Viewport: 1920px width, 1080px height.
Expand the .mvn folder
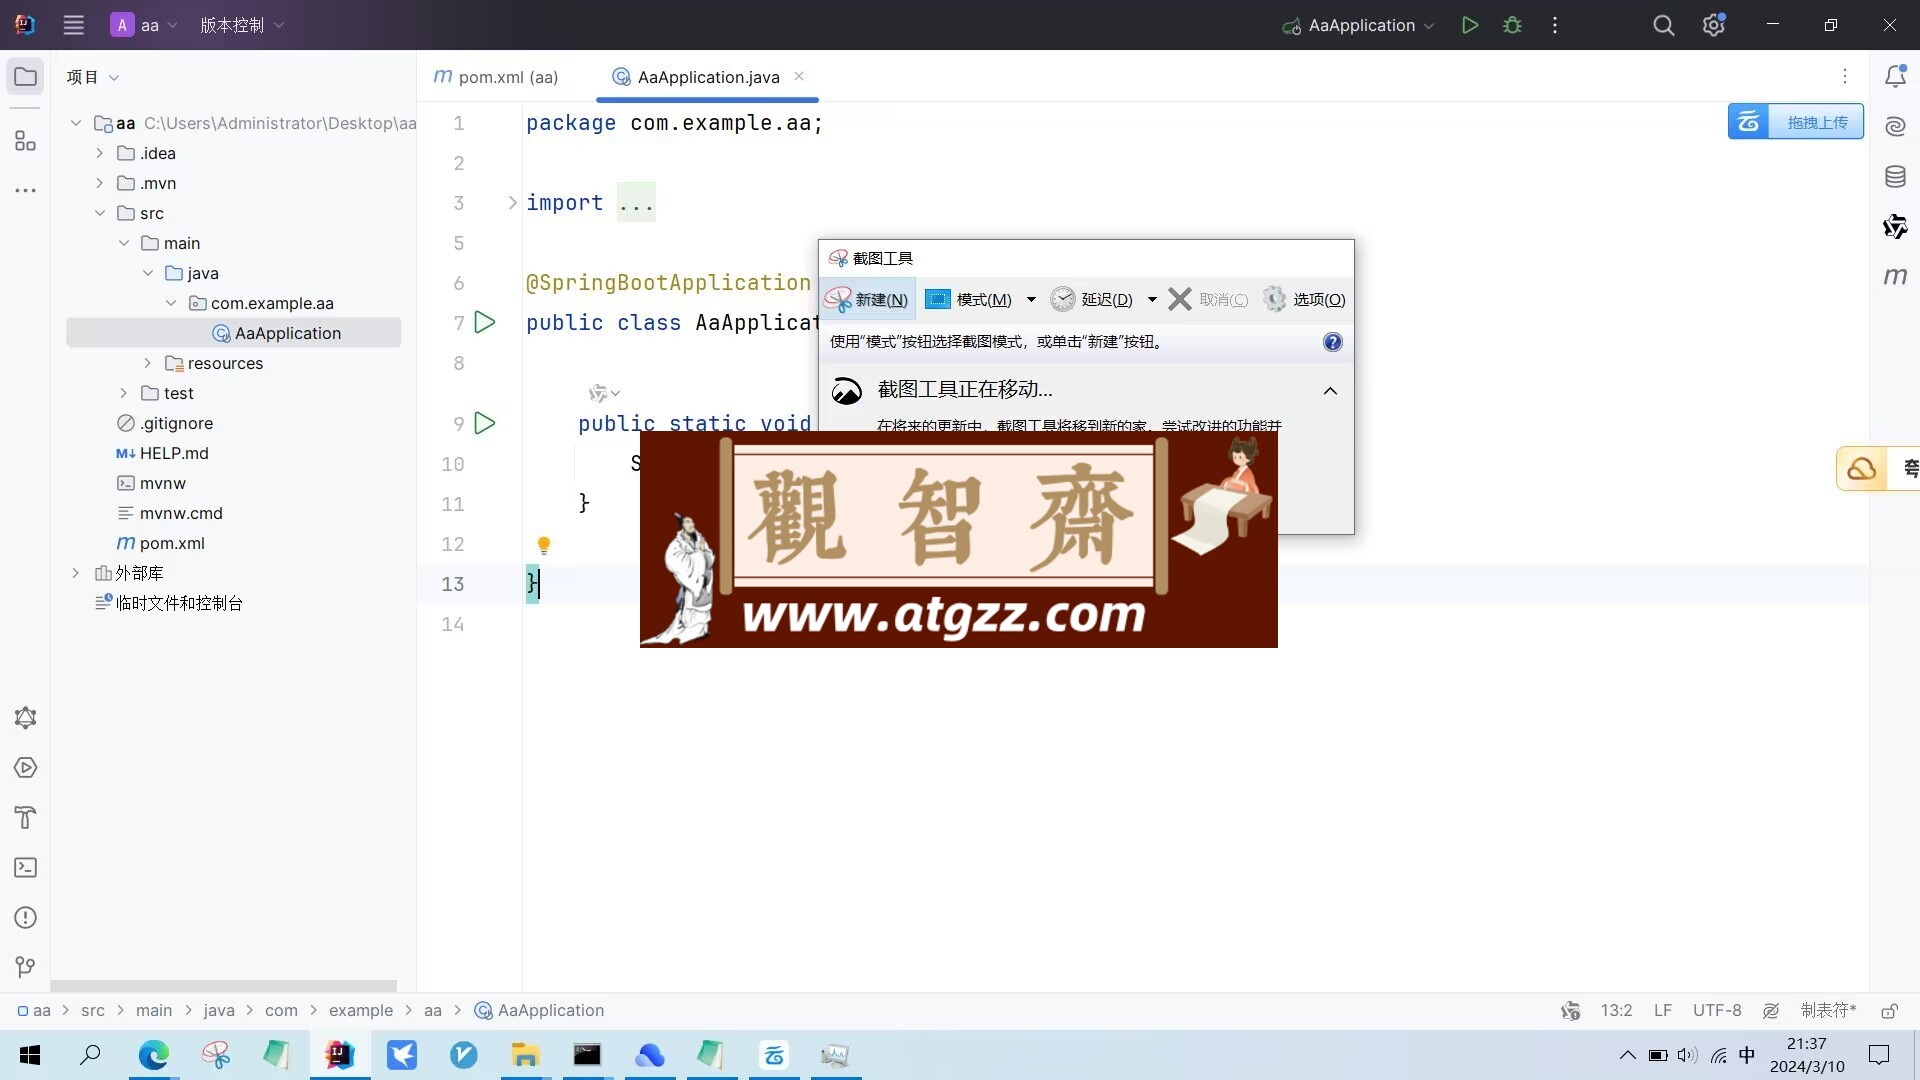point(99,183)
